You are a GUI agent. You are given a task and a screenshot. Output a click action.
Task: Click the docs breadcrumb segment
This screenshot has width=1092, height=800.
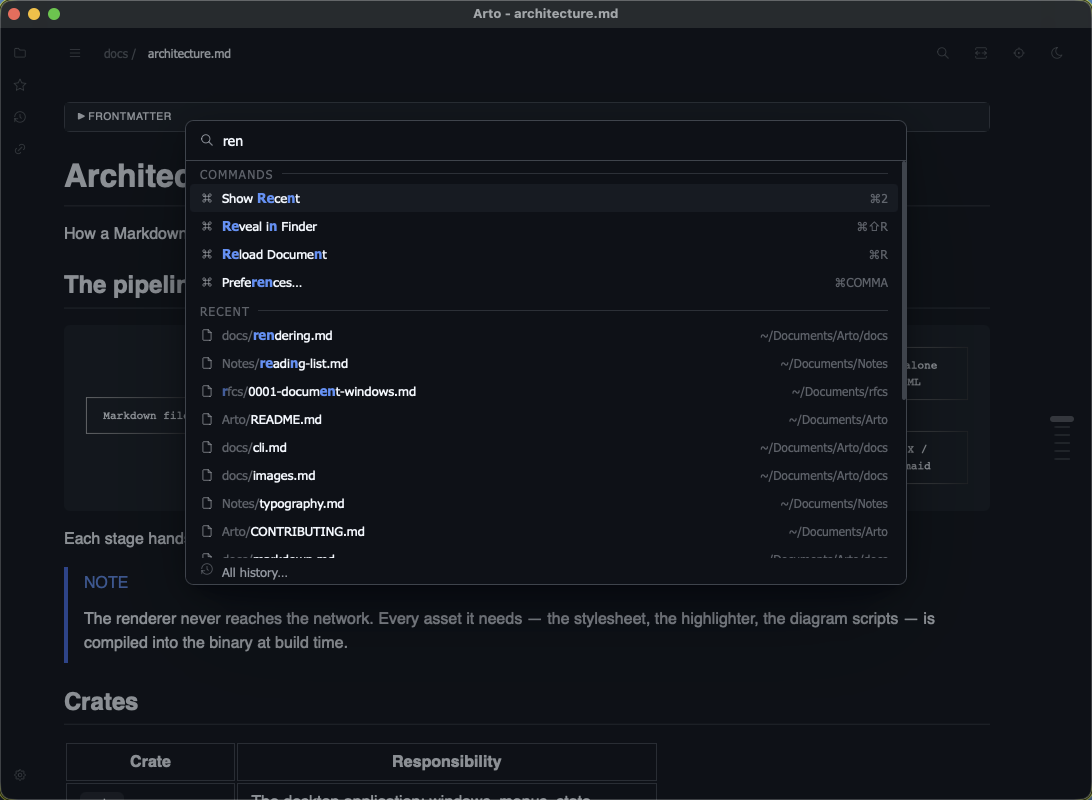pyautogui.click(x=116, y=54)
